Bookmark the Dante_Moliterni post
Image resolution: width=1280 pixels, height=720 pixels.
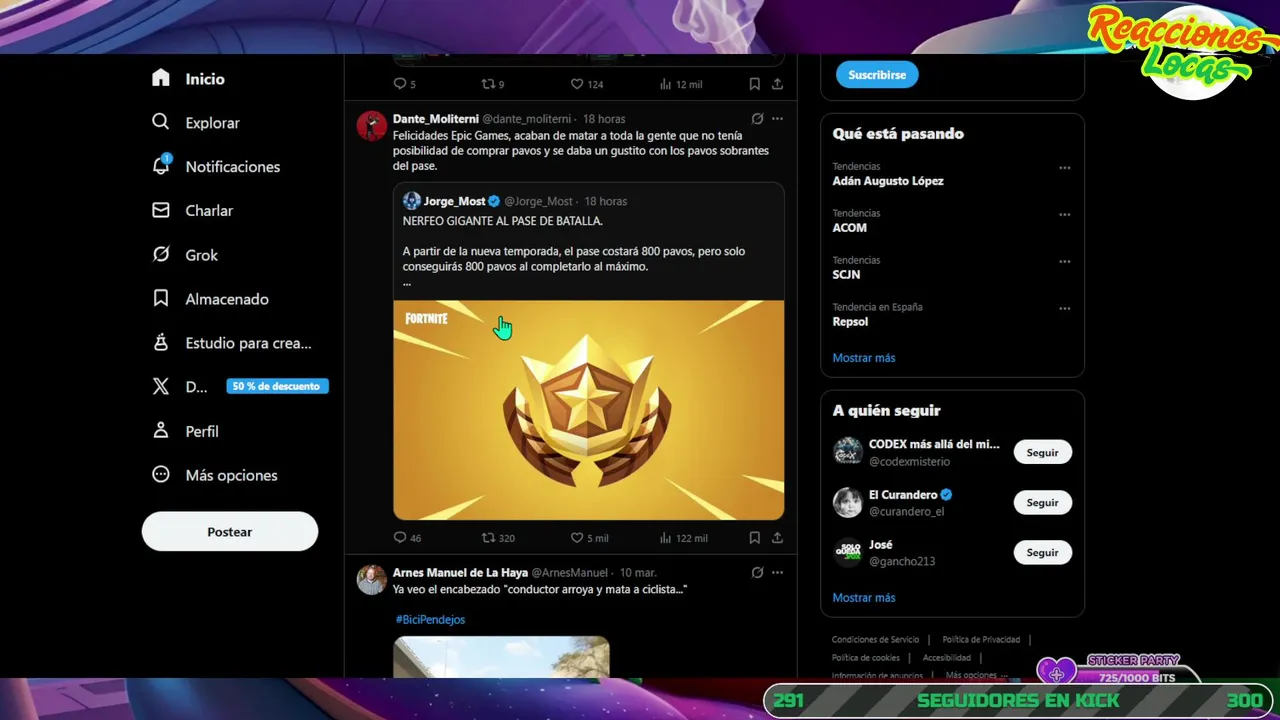[x=754, y=538]
